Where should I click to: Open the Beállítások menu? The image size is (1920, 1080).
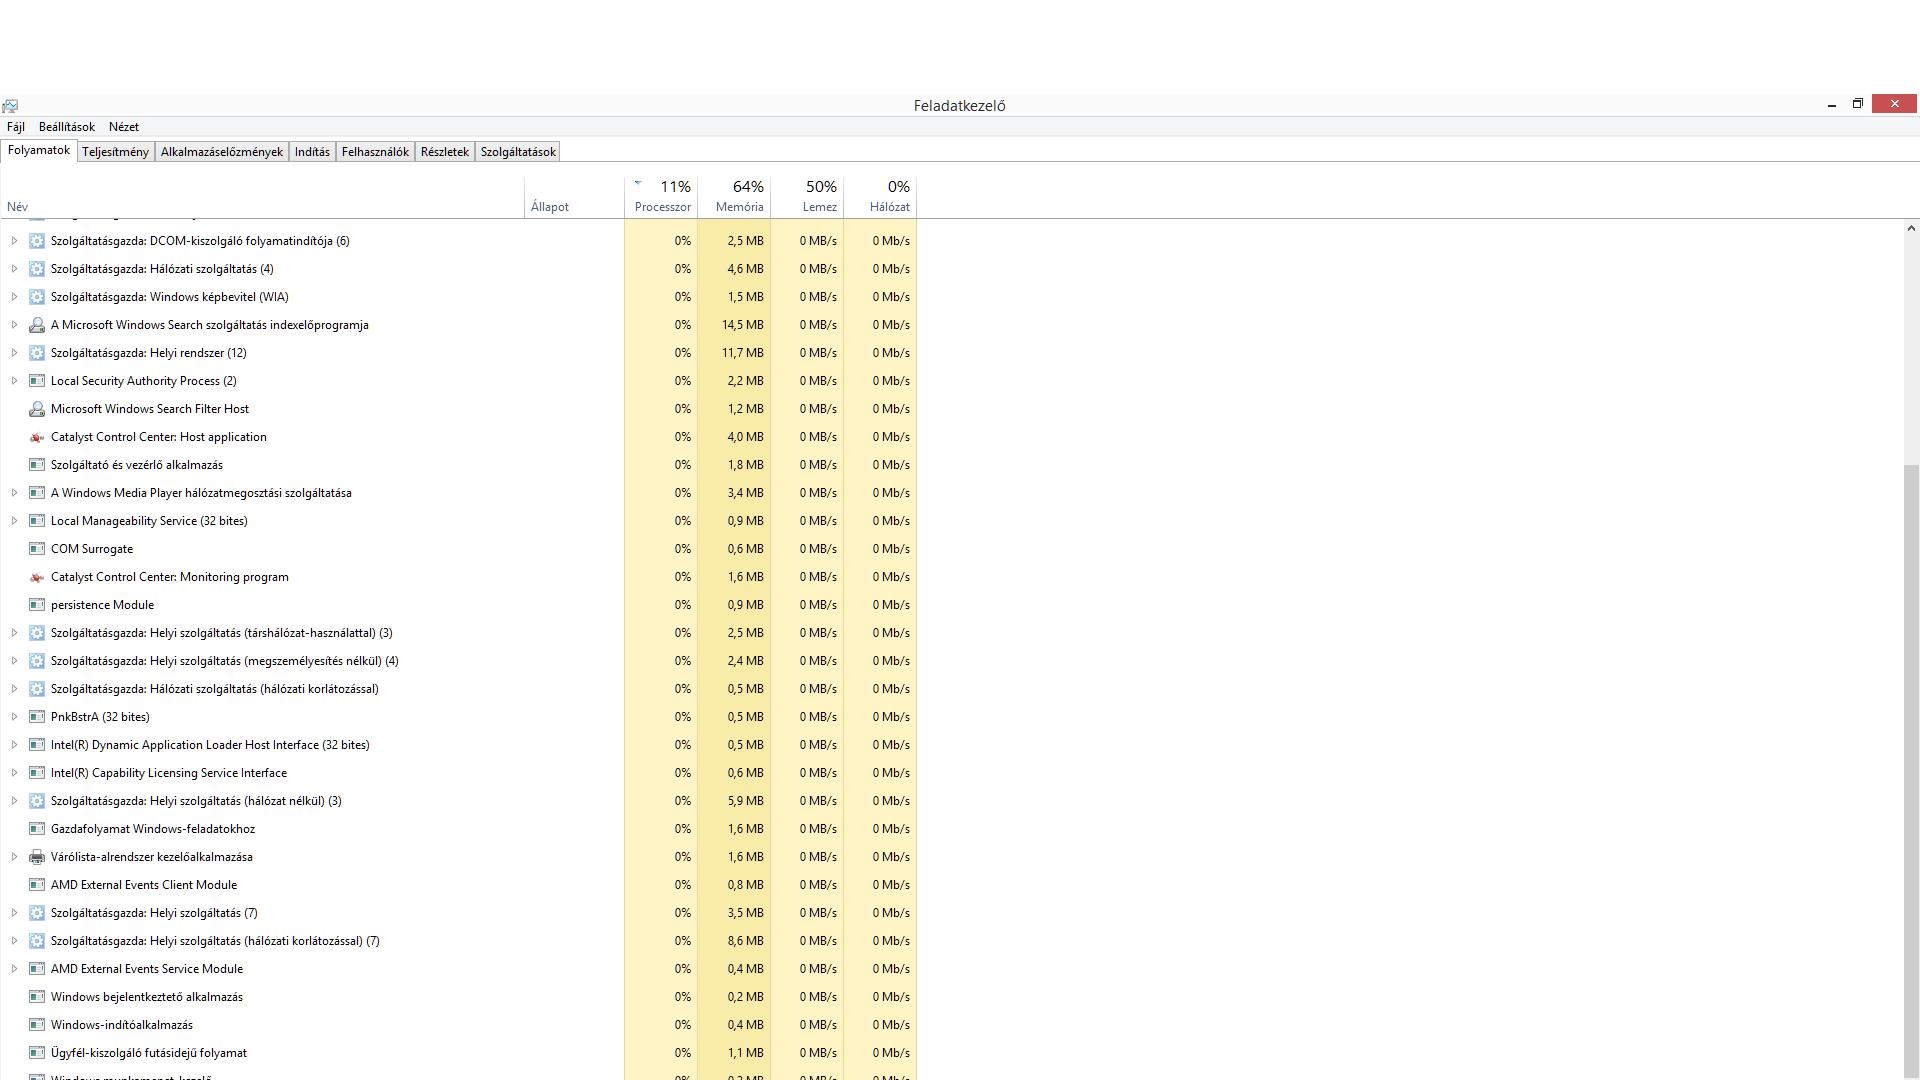pos(67,127)
